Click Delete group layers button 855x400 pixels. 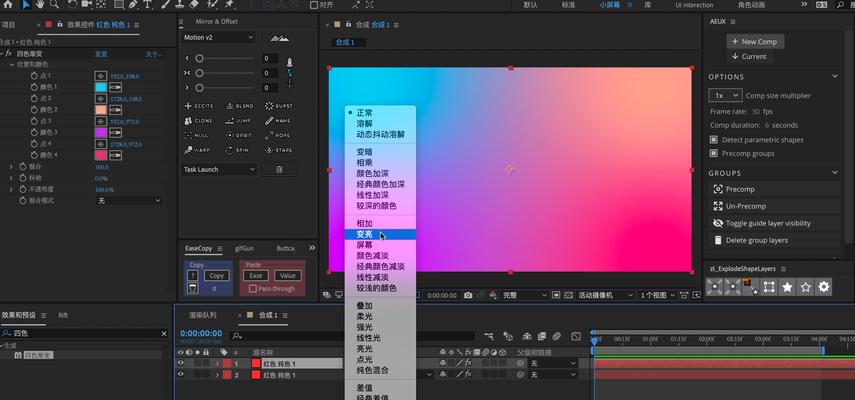pyautogui.click(x=774, y=240)
